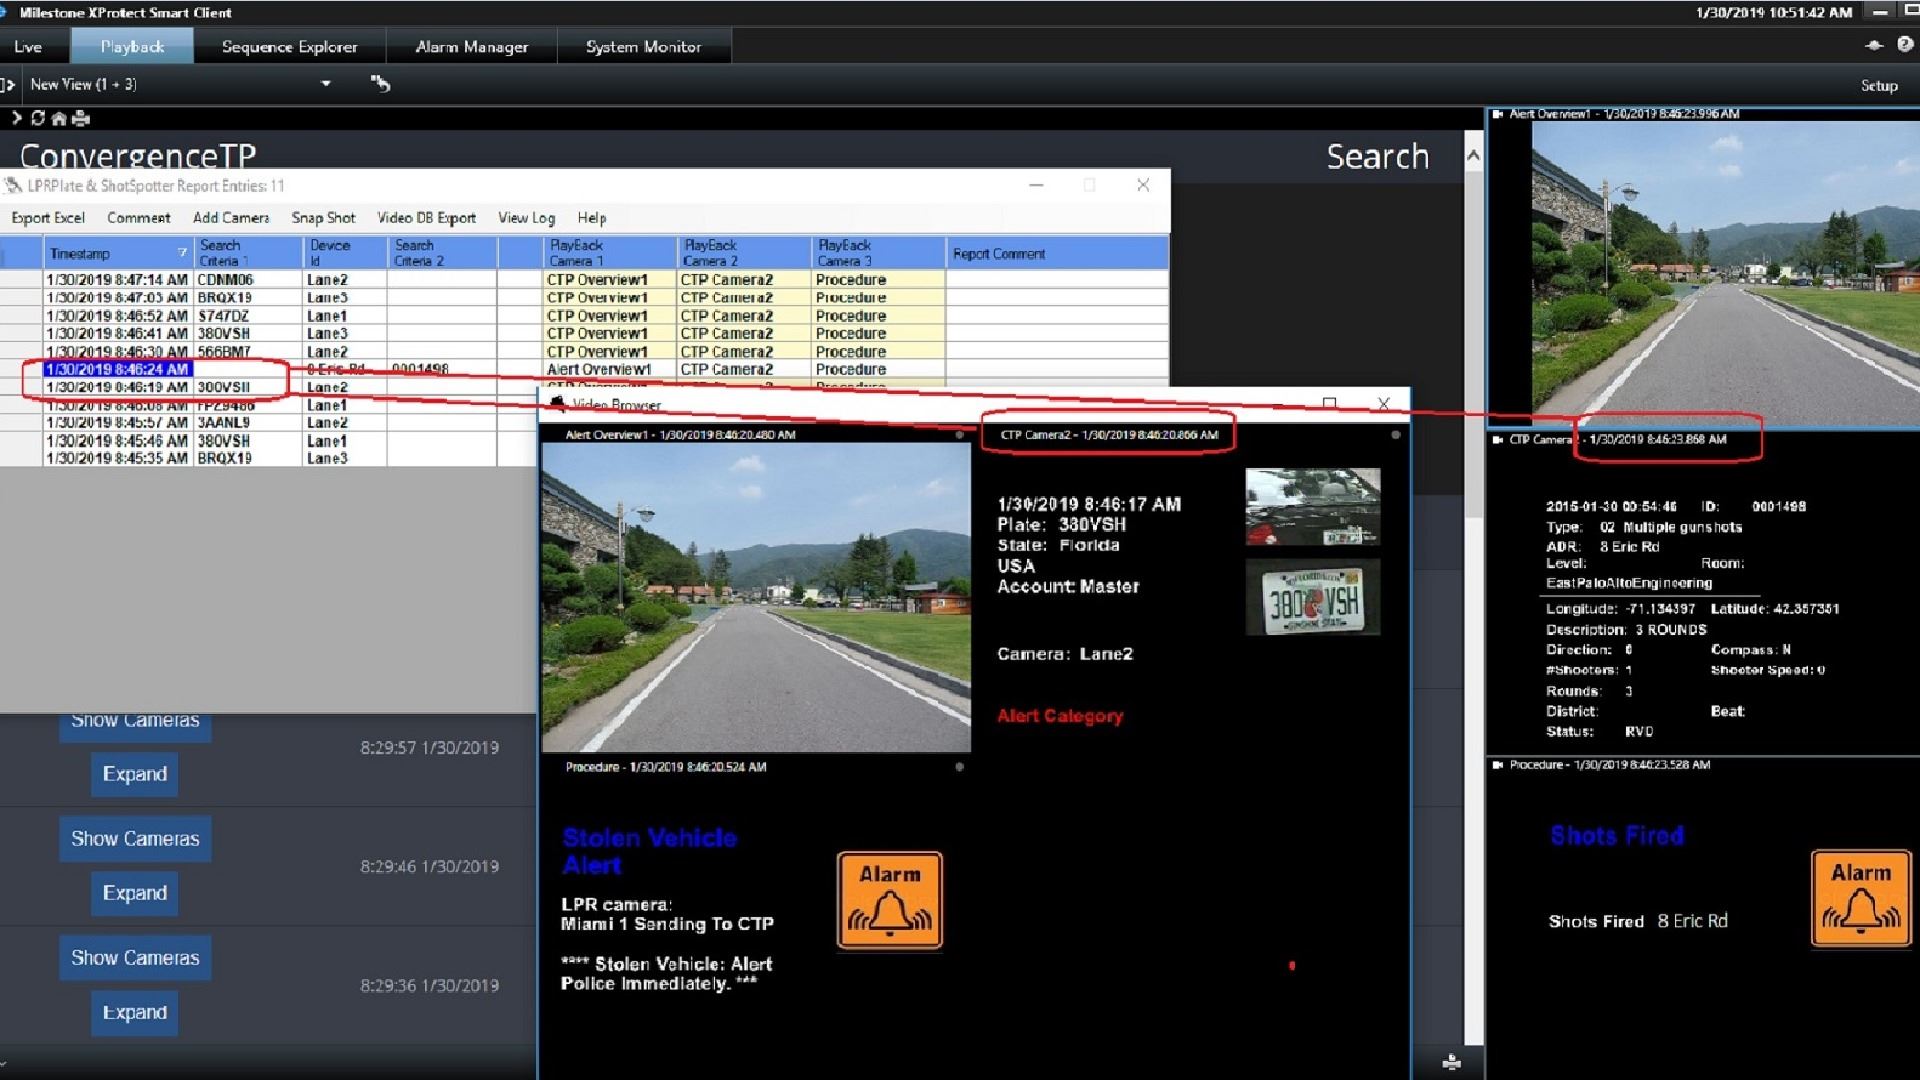
Task: Click camera icon on CTP Camera side tile
Action: [x=1498, y=439]
